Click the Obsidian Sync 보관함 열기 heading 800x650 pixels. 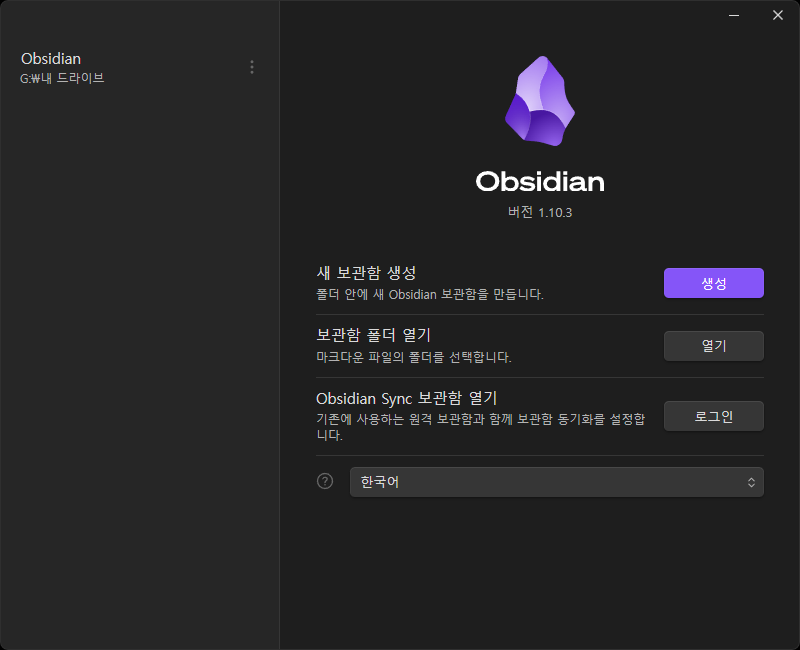pos(407,398)
